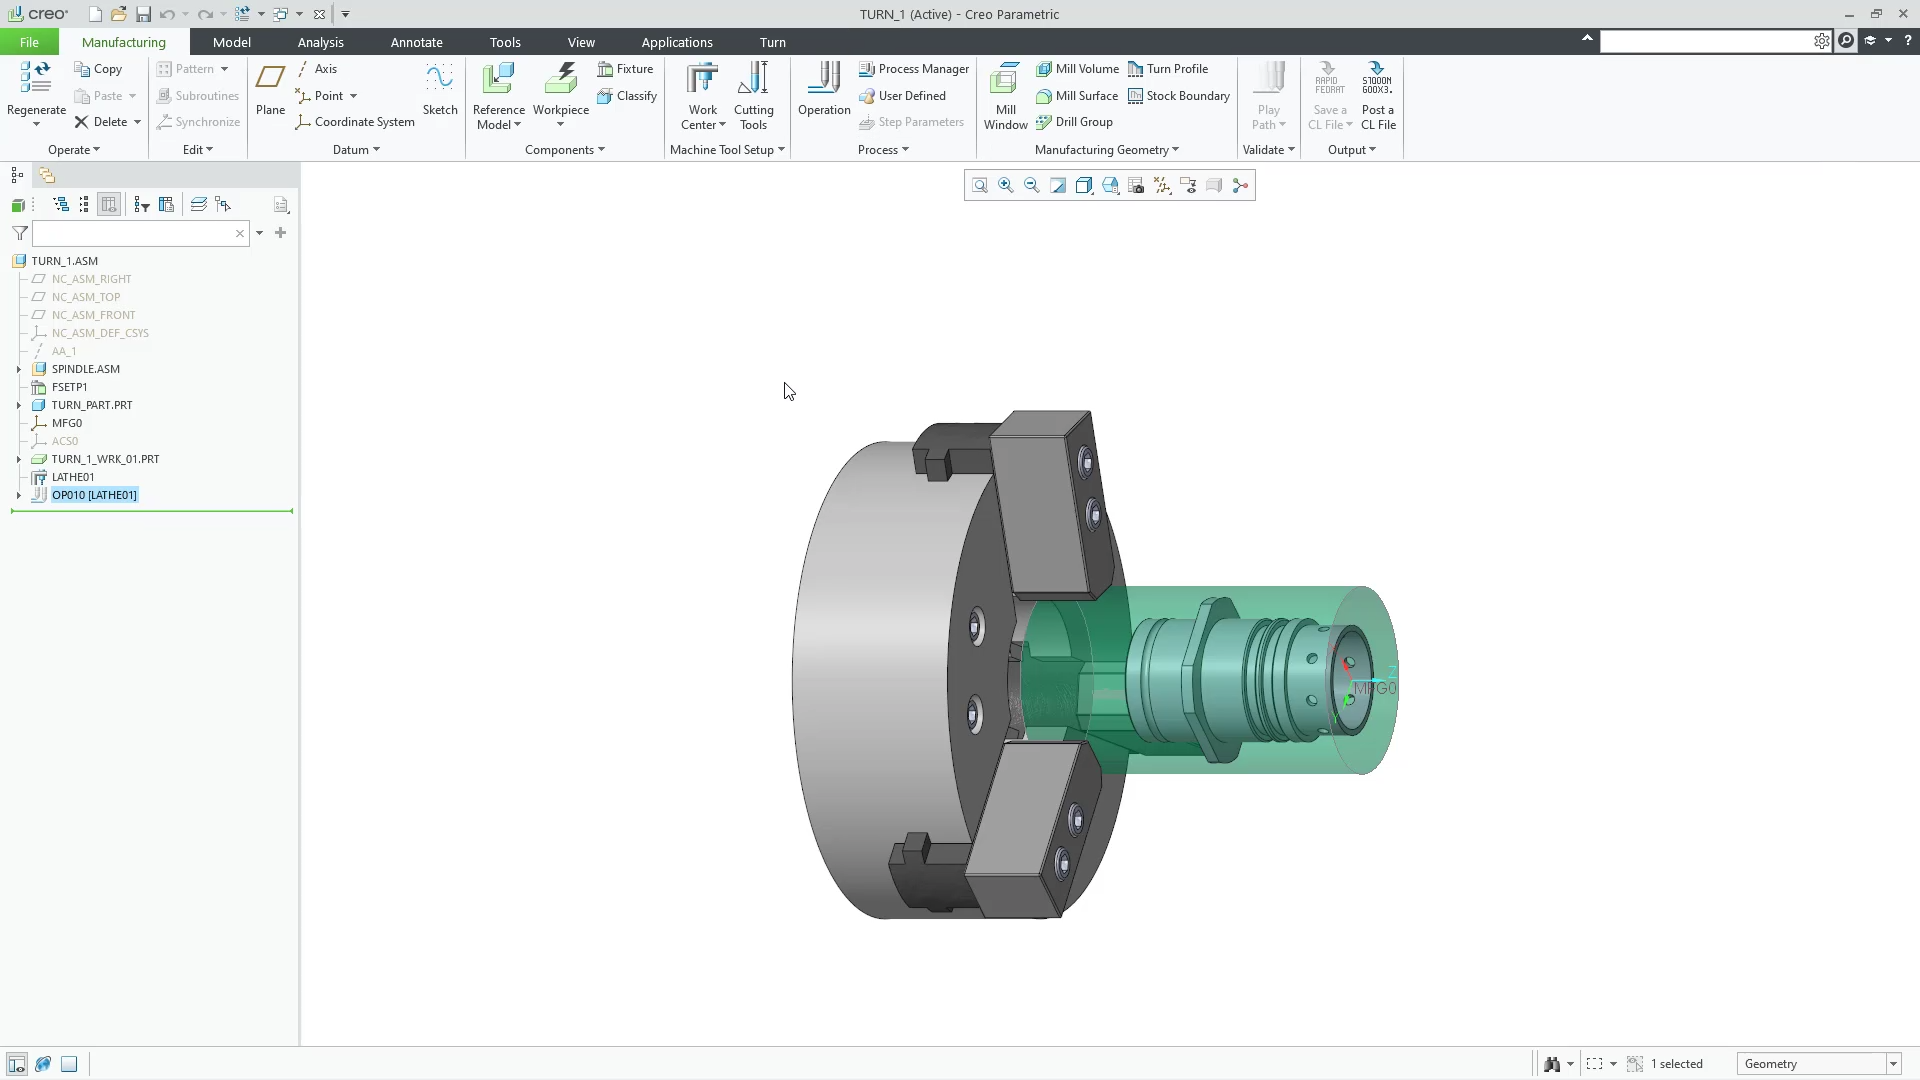This screenshot has width=1920, height=1080.
Task: Switch to the Analysis tab
Action: [x=321, y=42]
